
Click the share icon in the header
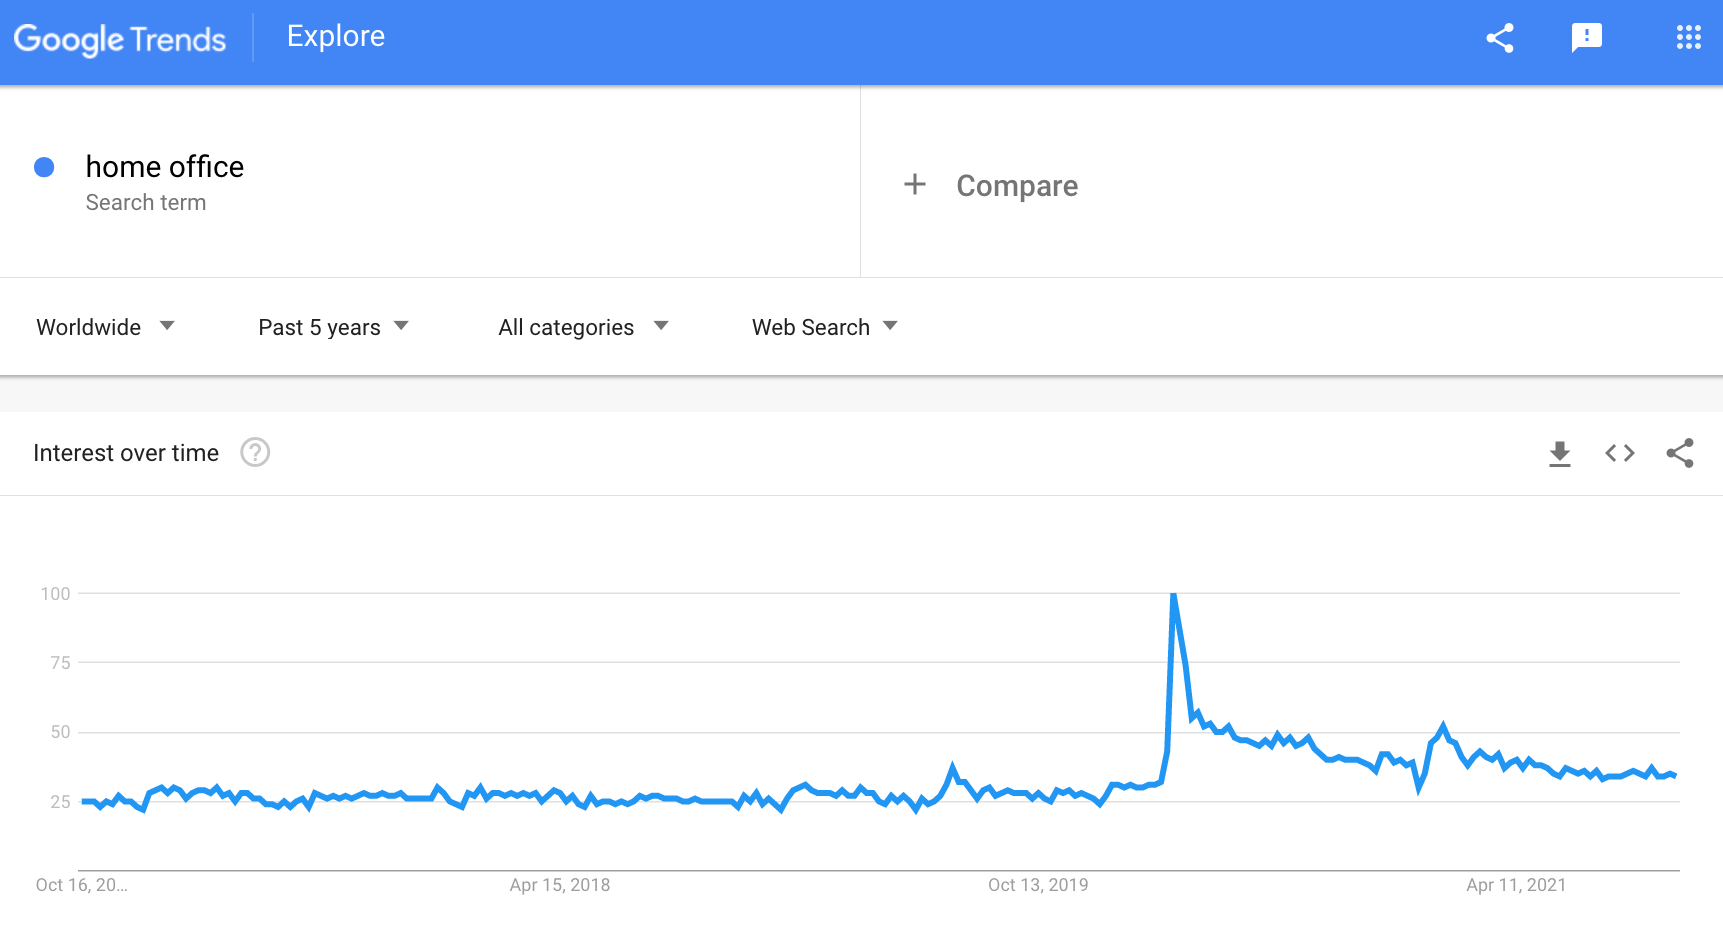point(1499,38)
